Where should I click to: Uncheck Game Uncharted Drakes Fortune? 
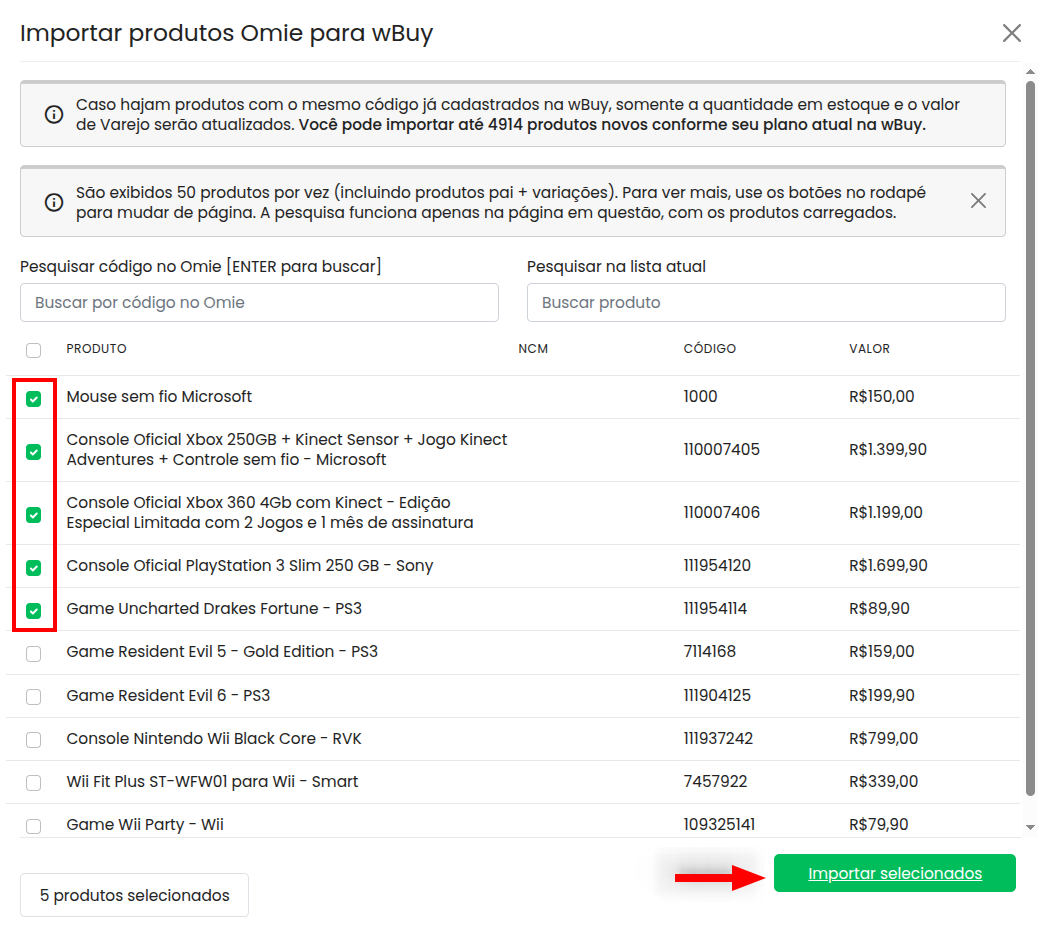34,611
